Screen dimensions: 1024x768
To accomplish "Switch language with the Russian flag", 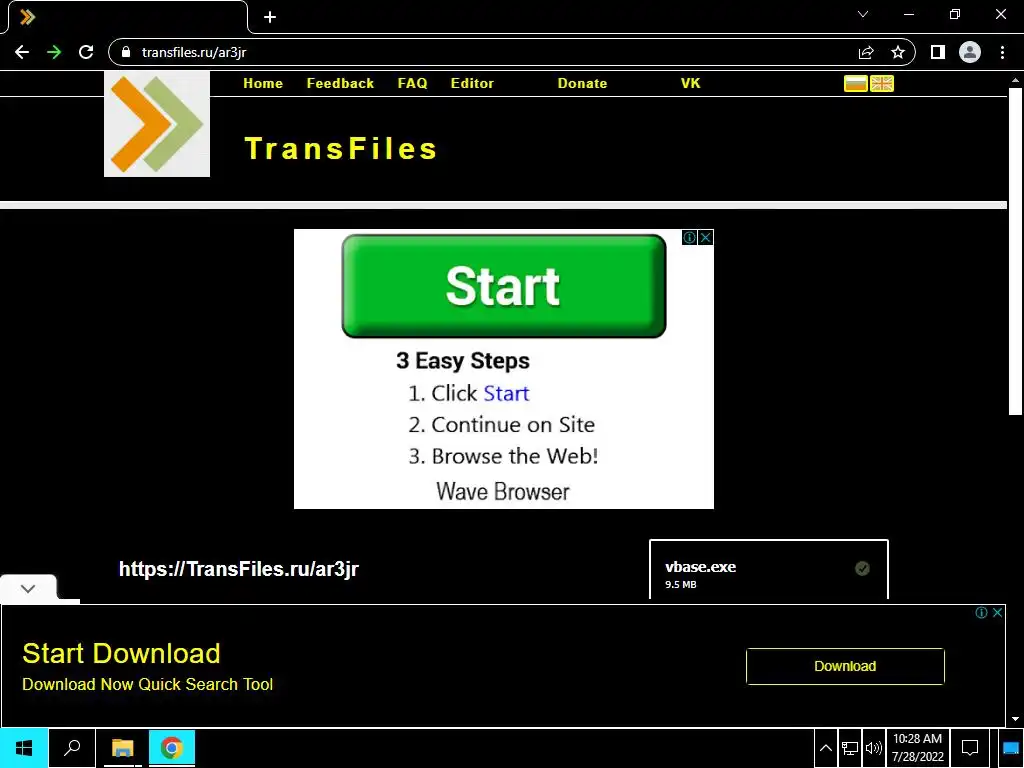I will point(856,84).
